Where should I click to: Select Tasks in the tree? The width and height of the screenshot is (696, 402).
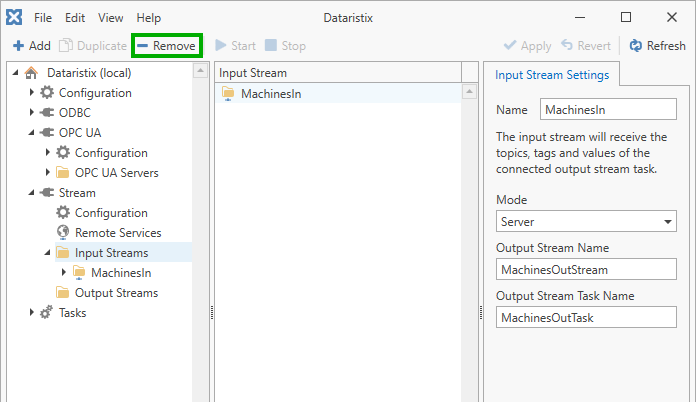72,312
